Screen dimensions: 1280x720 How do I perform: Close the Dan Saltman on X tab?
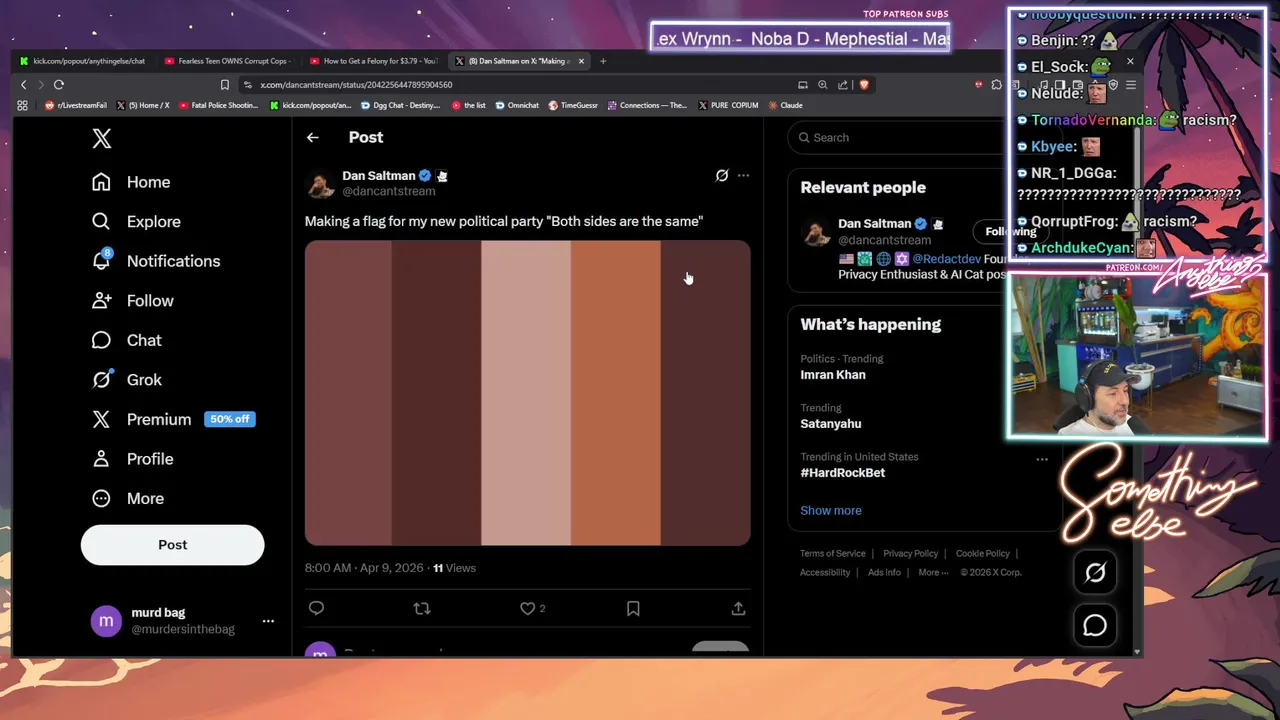581,61
